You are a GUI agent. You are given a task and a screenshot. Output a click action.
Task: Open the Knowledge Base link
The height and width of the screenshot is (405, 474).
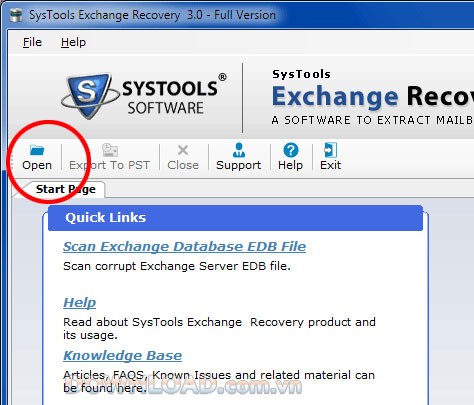(x=122, y=356)
